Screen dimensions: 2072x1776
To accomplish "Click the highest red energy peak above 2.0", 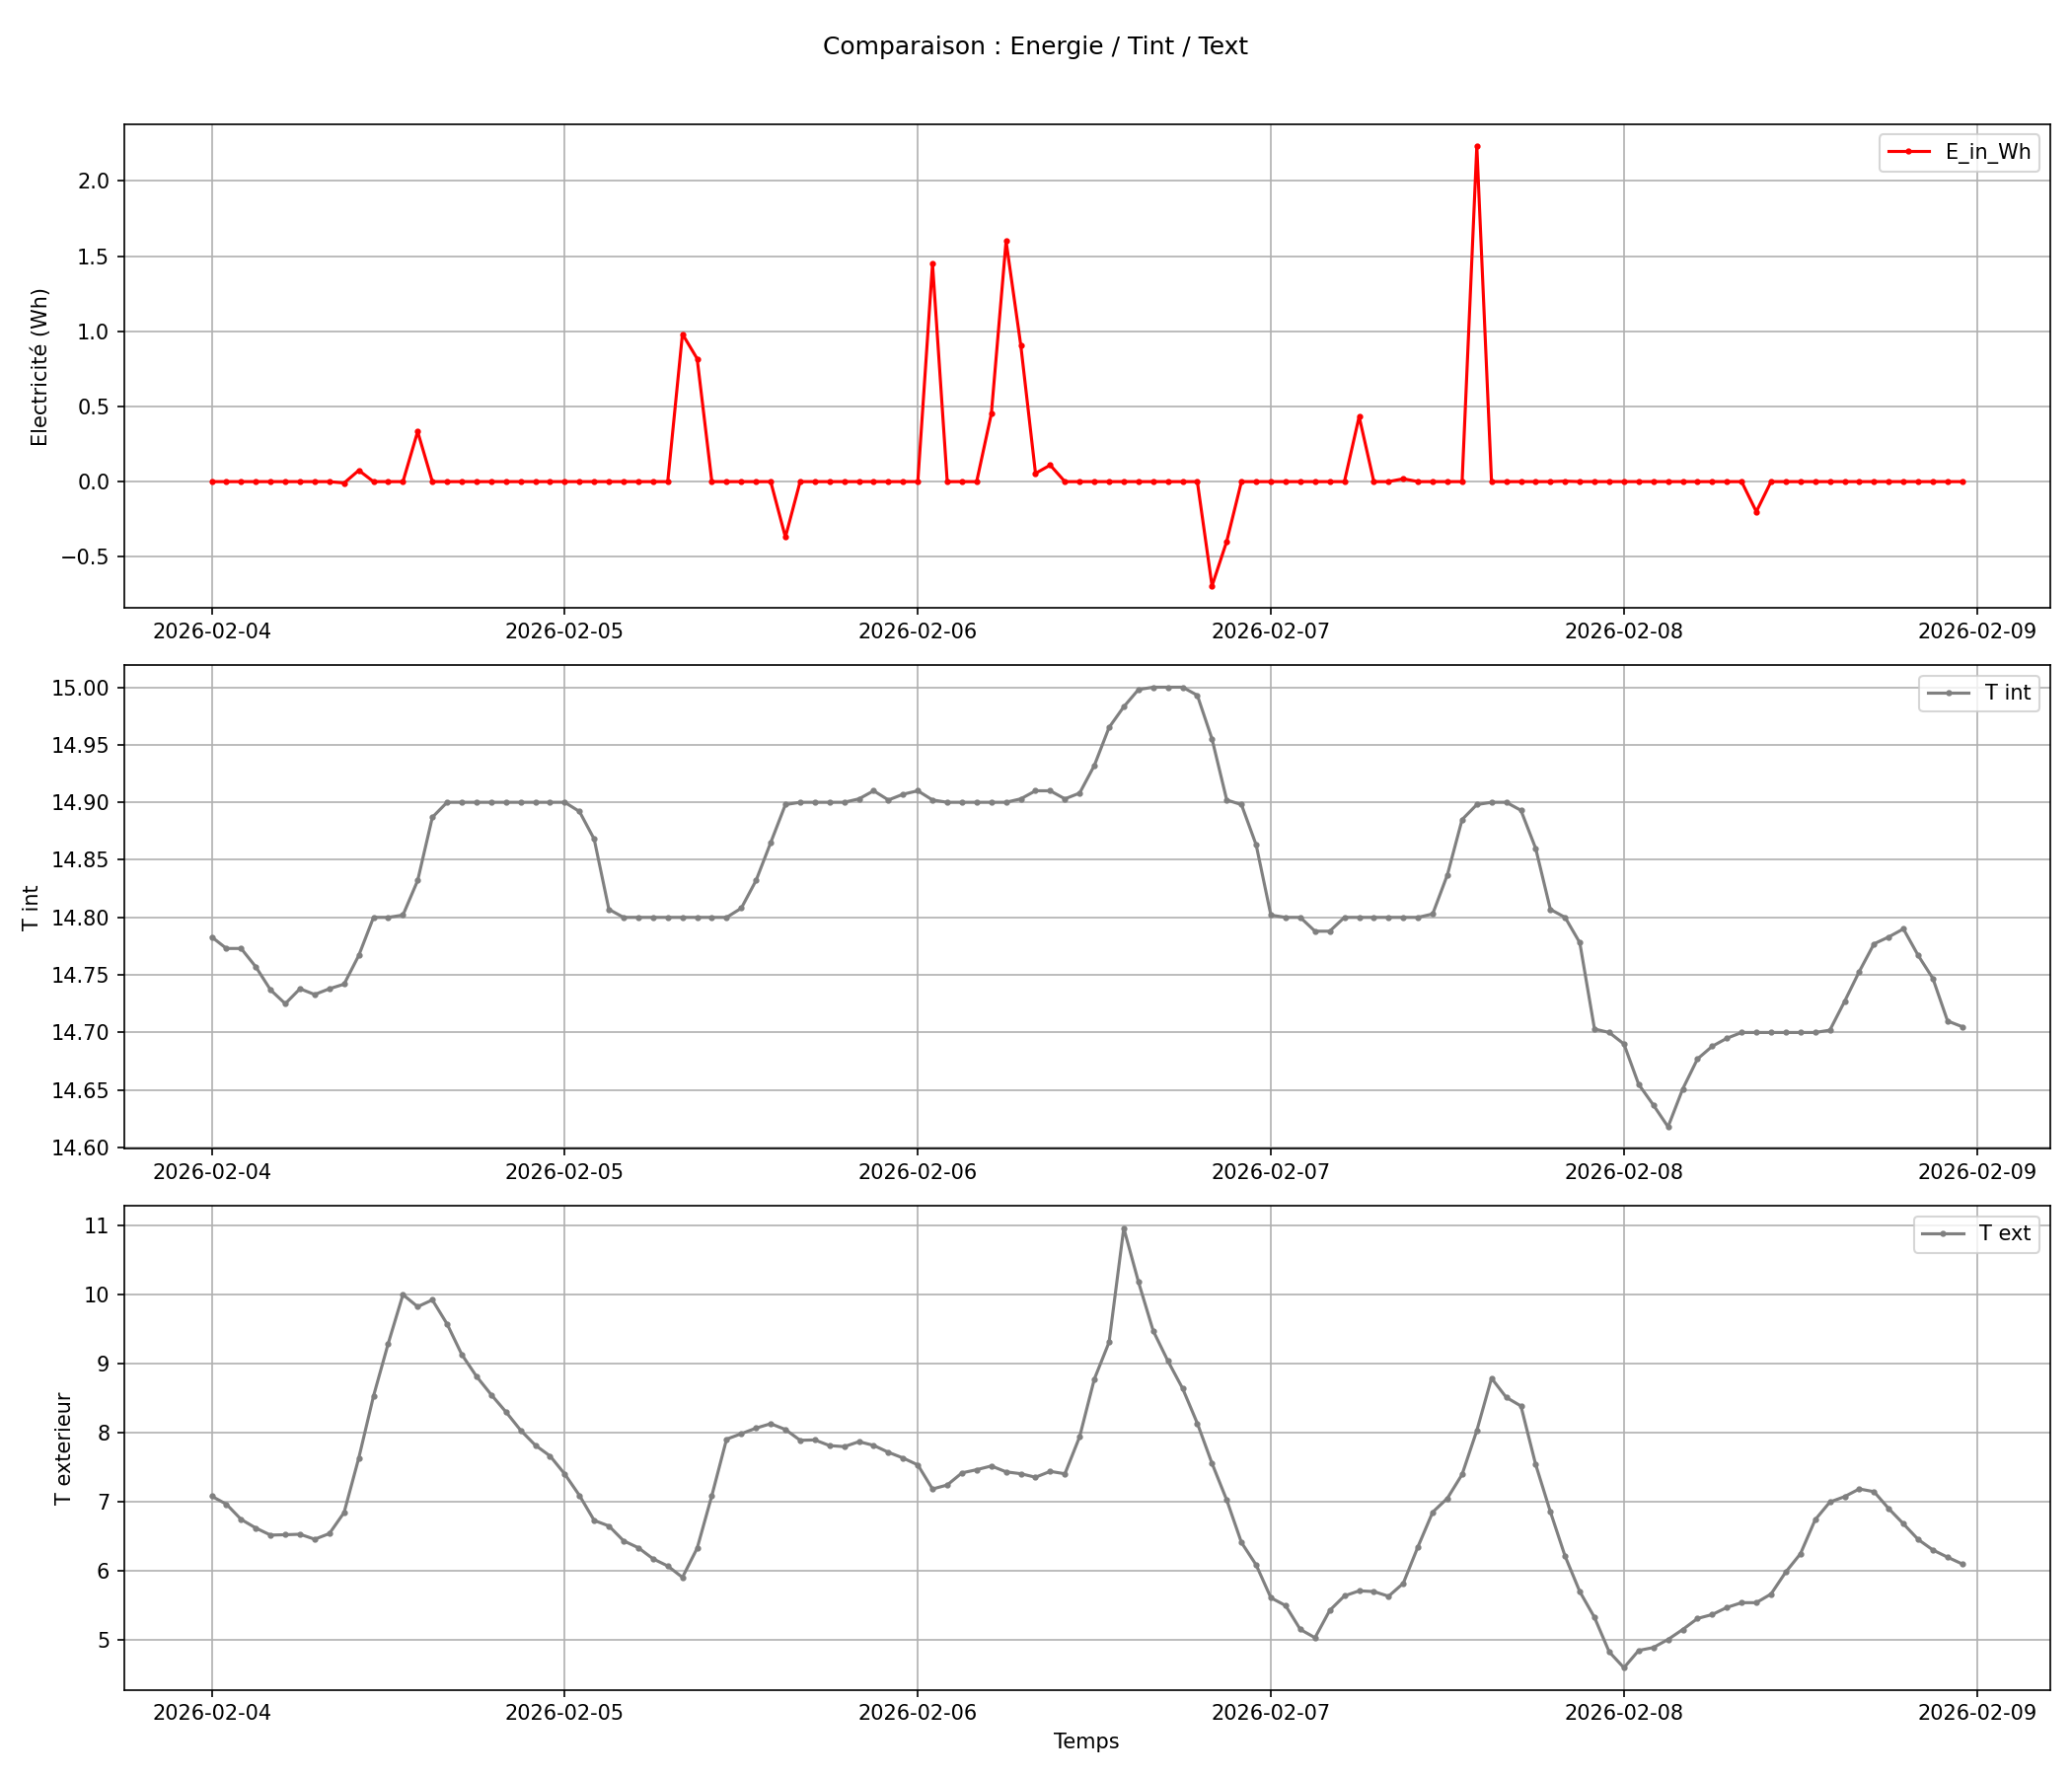I will [x=1477, y=147].
